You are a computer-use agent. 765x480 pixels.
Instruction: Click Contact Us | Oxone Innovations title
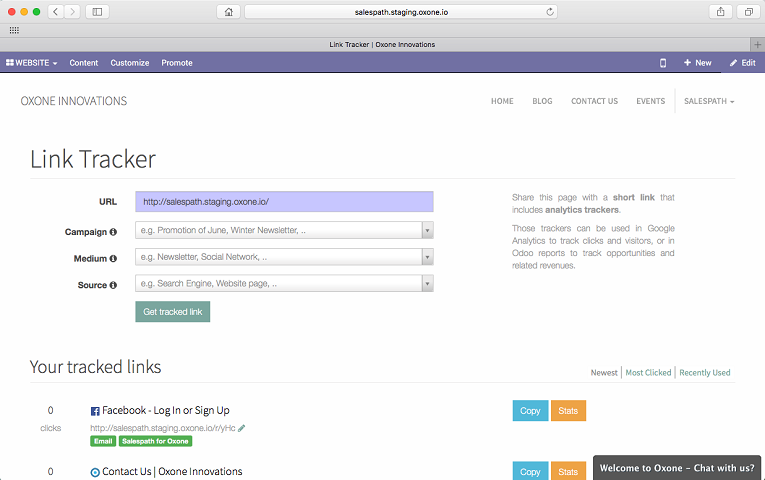[172, 472]
